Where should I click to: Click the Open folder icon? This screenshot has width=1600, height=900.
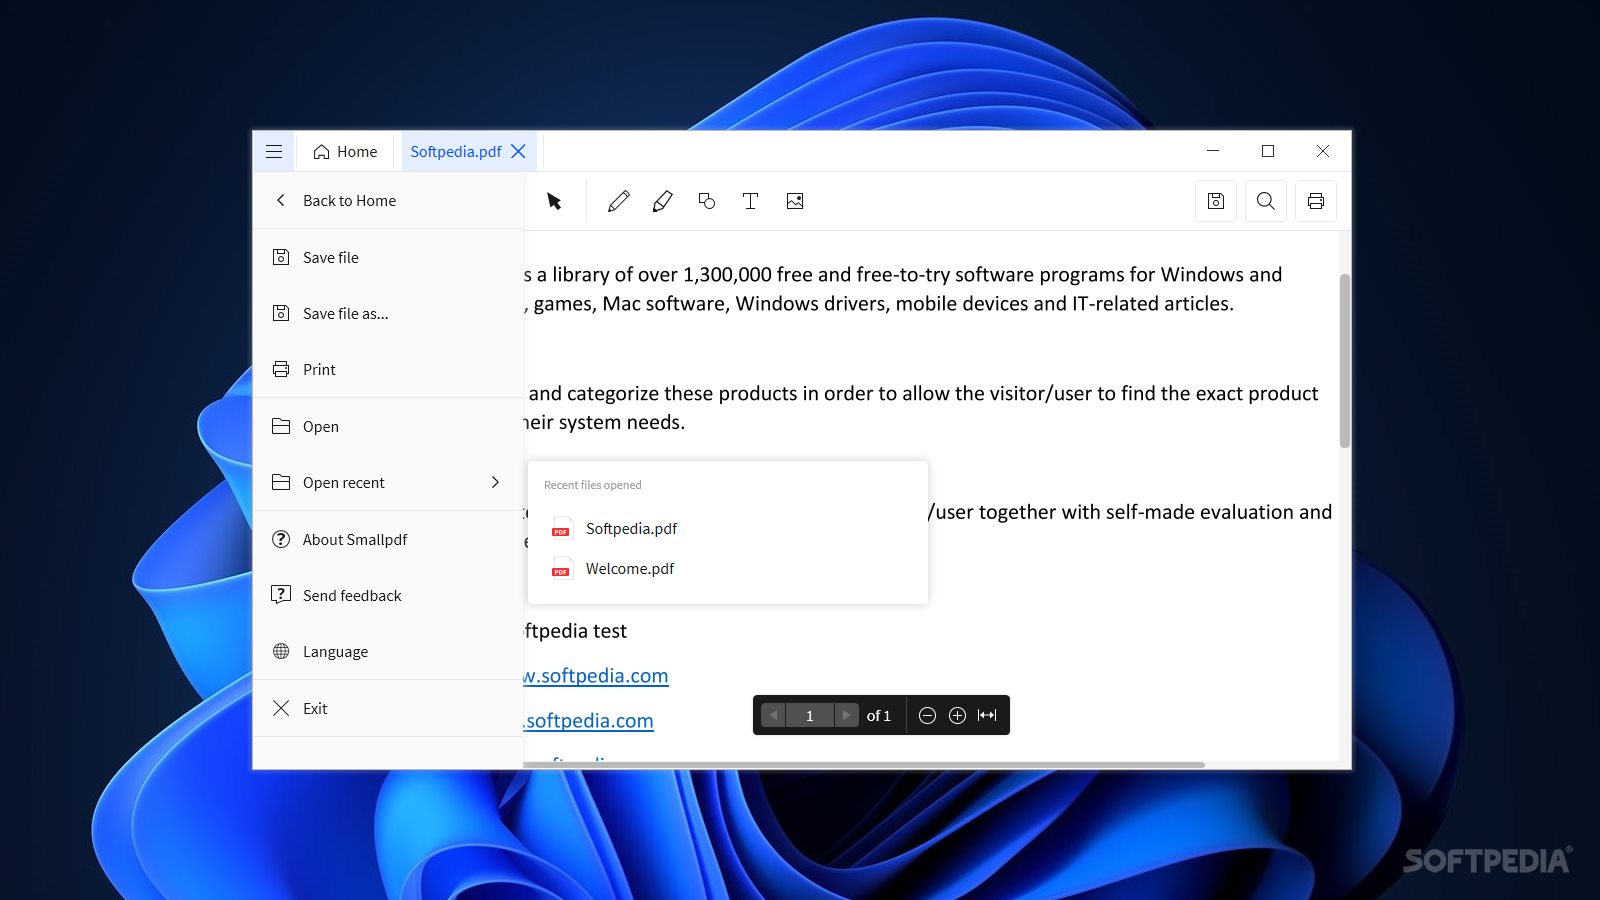coord(281,426)
